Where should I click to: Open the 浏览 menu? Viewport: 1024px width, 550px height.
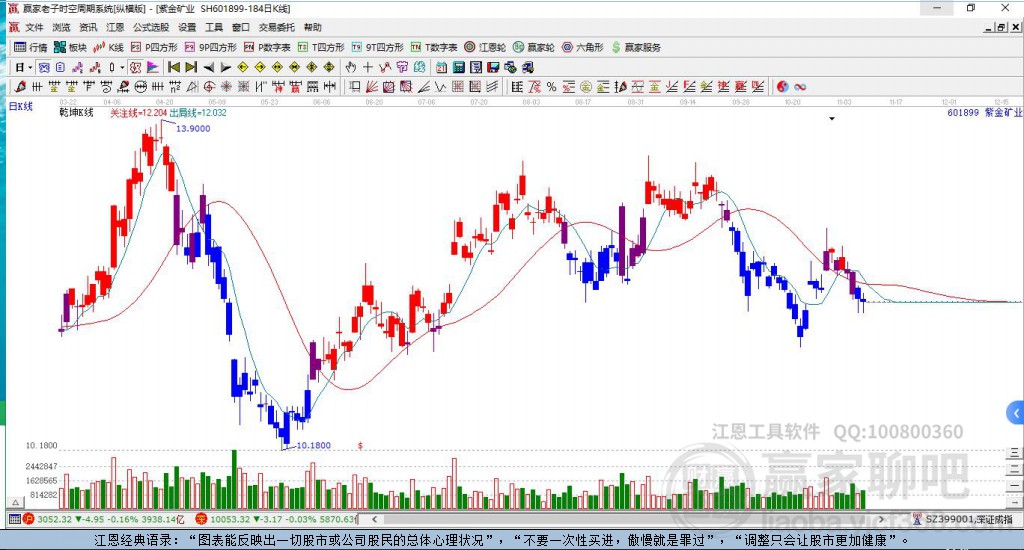(x=61, y=27)
